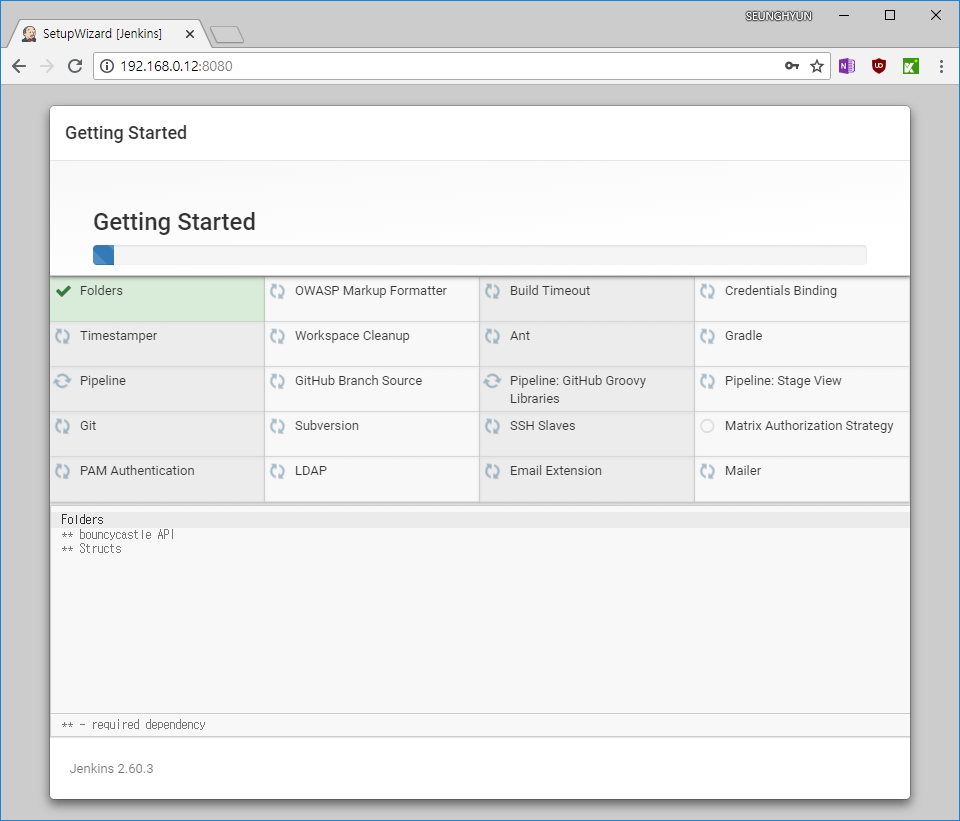The height and width of the screenshot is (821, 960).
Task: Click the Getting Started dialog title
Action: pos(126,133)
